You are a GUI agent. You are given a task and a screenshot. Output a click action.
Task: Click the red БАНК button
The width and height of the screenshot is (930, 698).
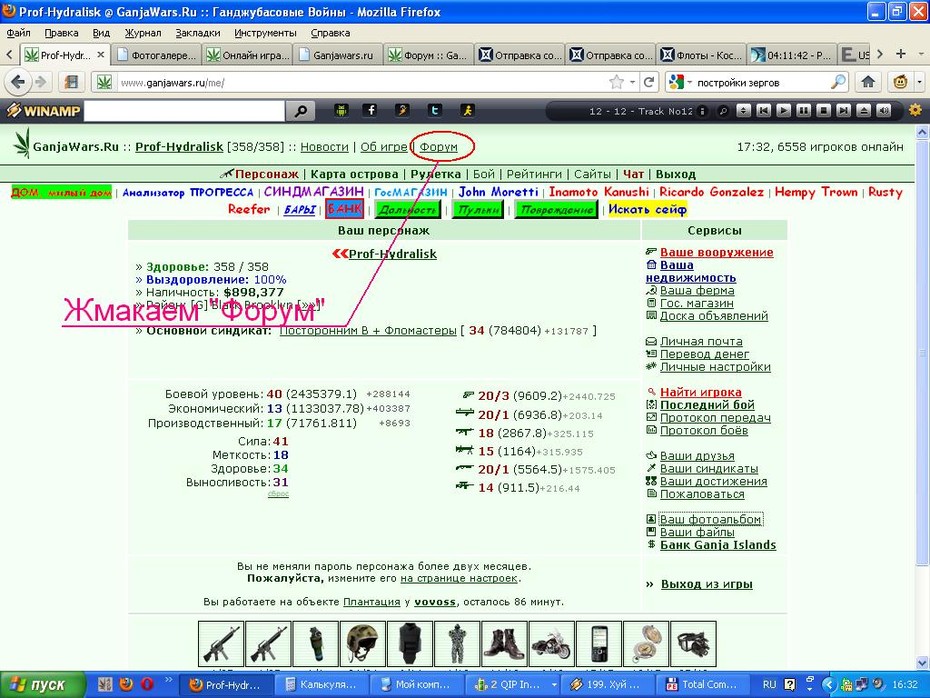345,209
